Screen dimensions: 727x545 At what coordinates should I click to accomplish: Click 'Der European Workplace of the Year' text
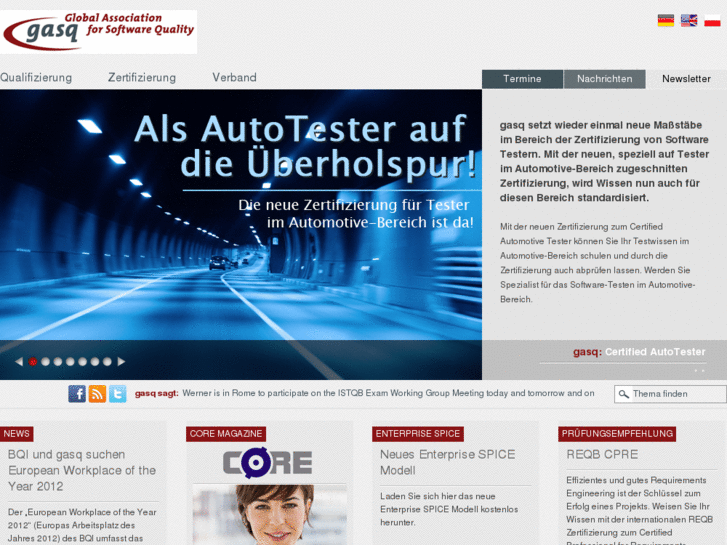82,526
